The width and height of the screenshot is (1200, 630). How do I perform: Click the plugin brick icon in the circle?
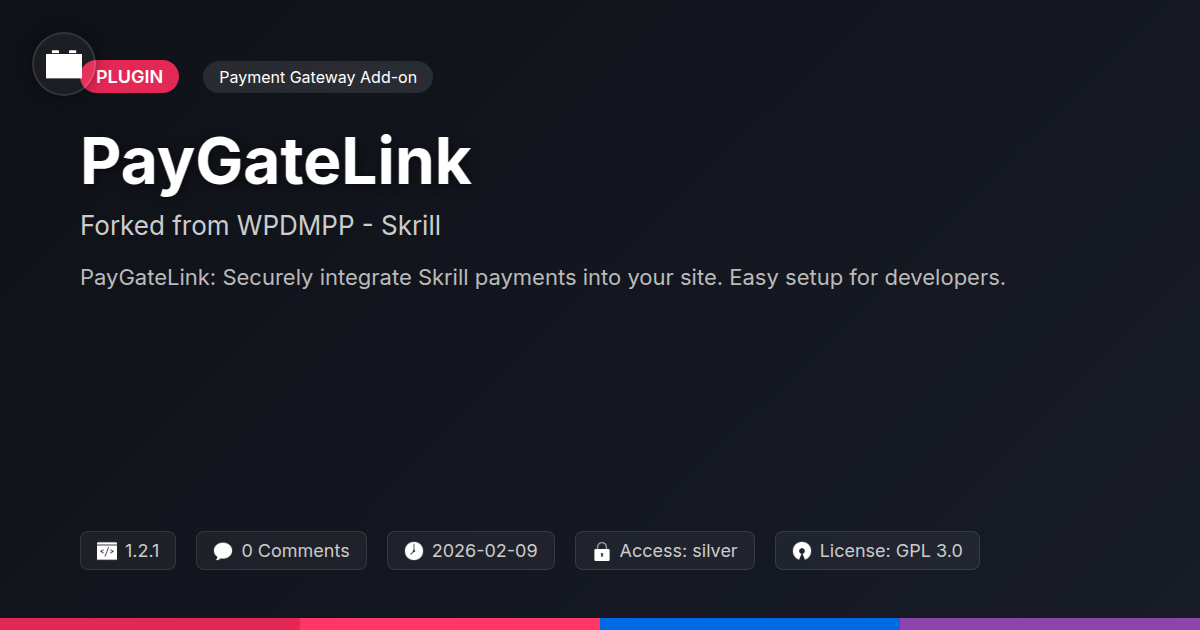coord(64,64)
